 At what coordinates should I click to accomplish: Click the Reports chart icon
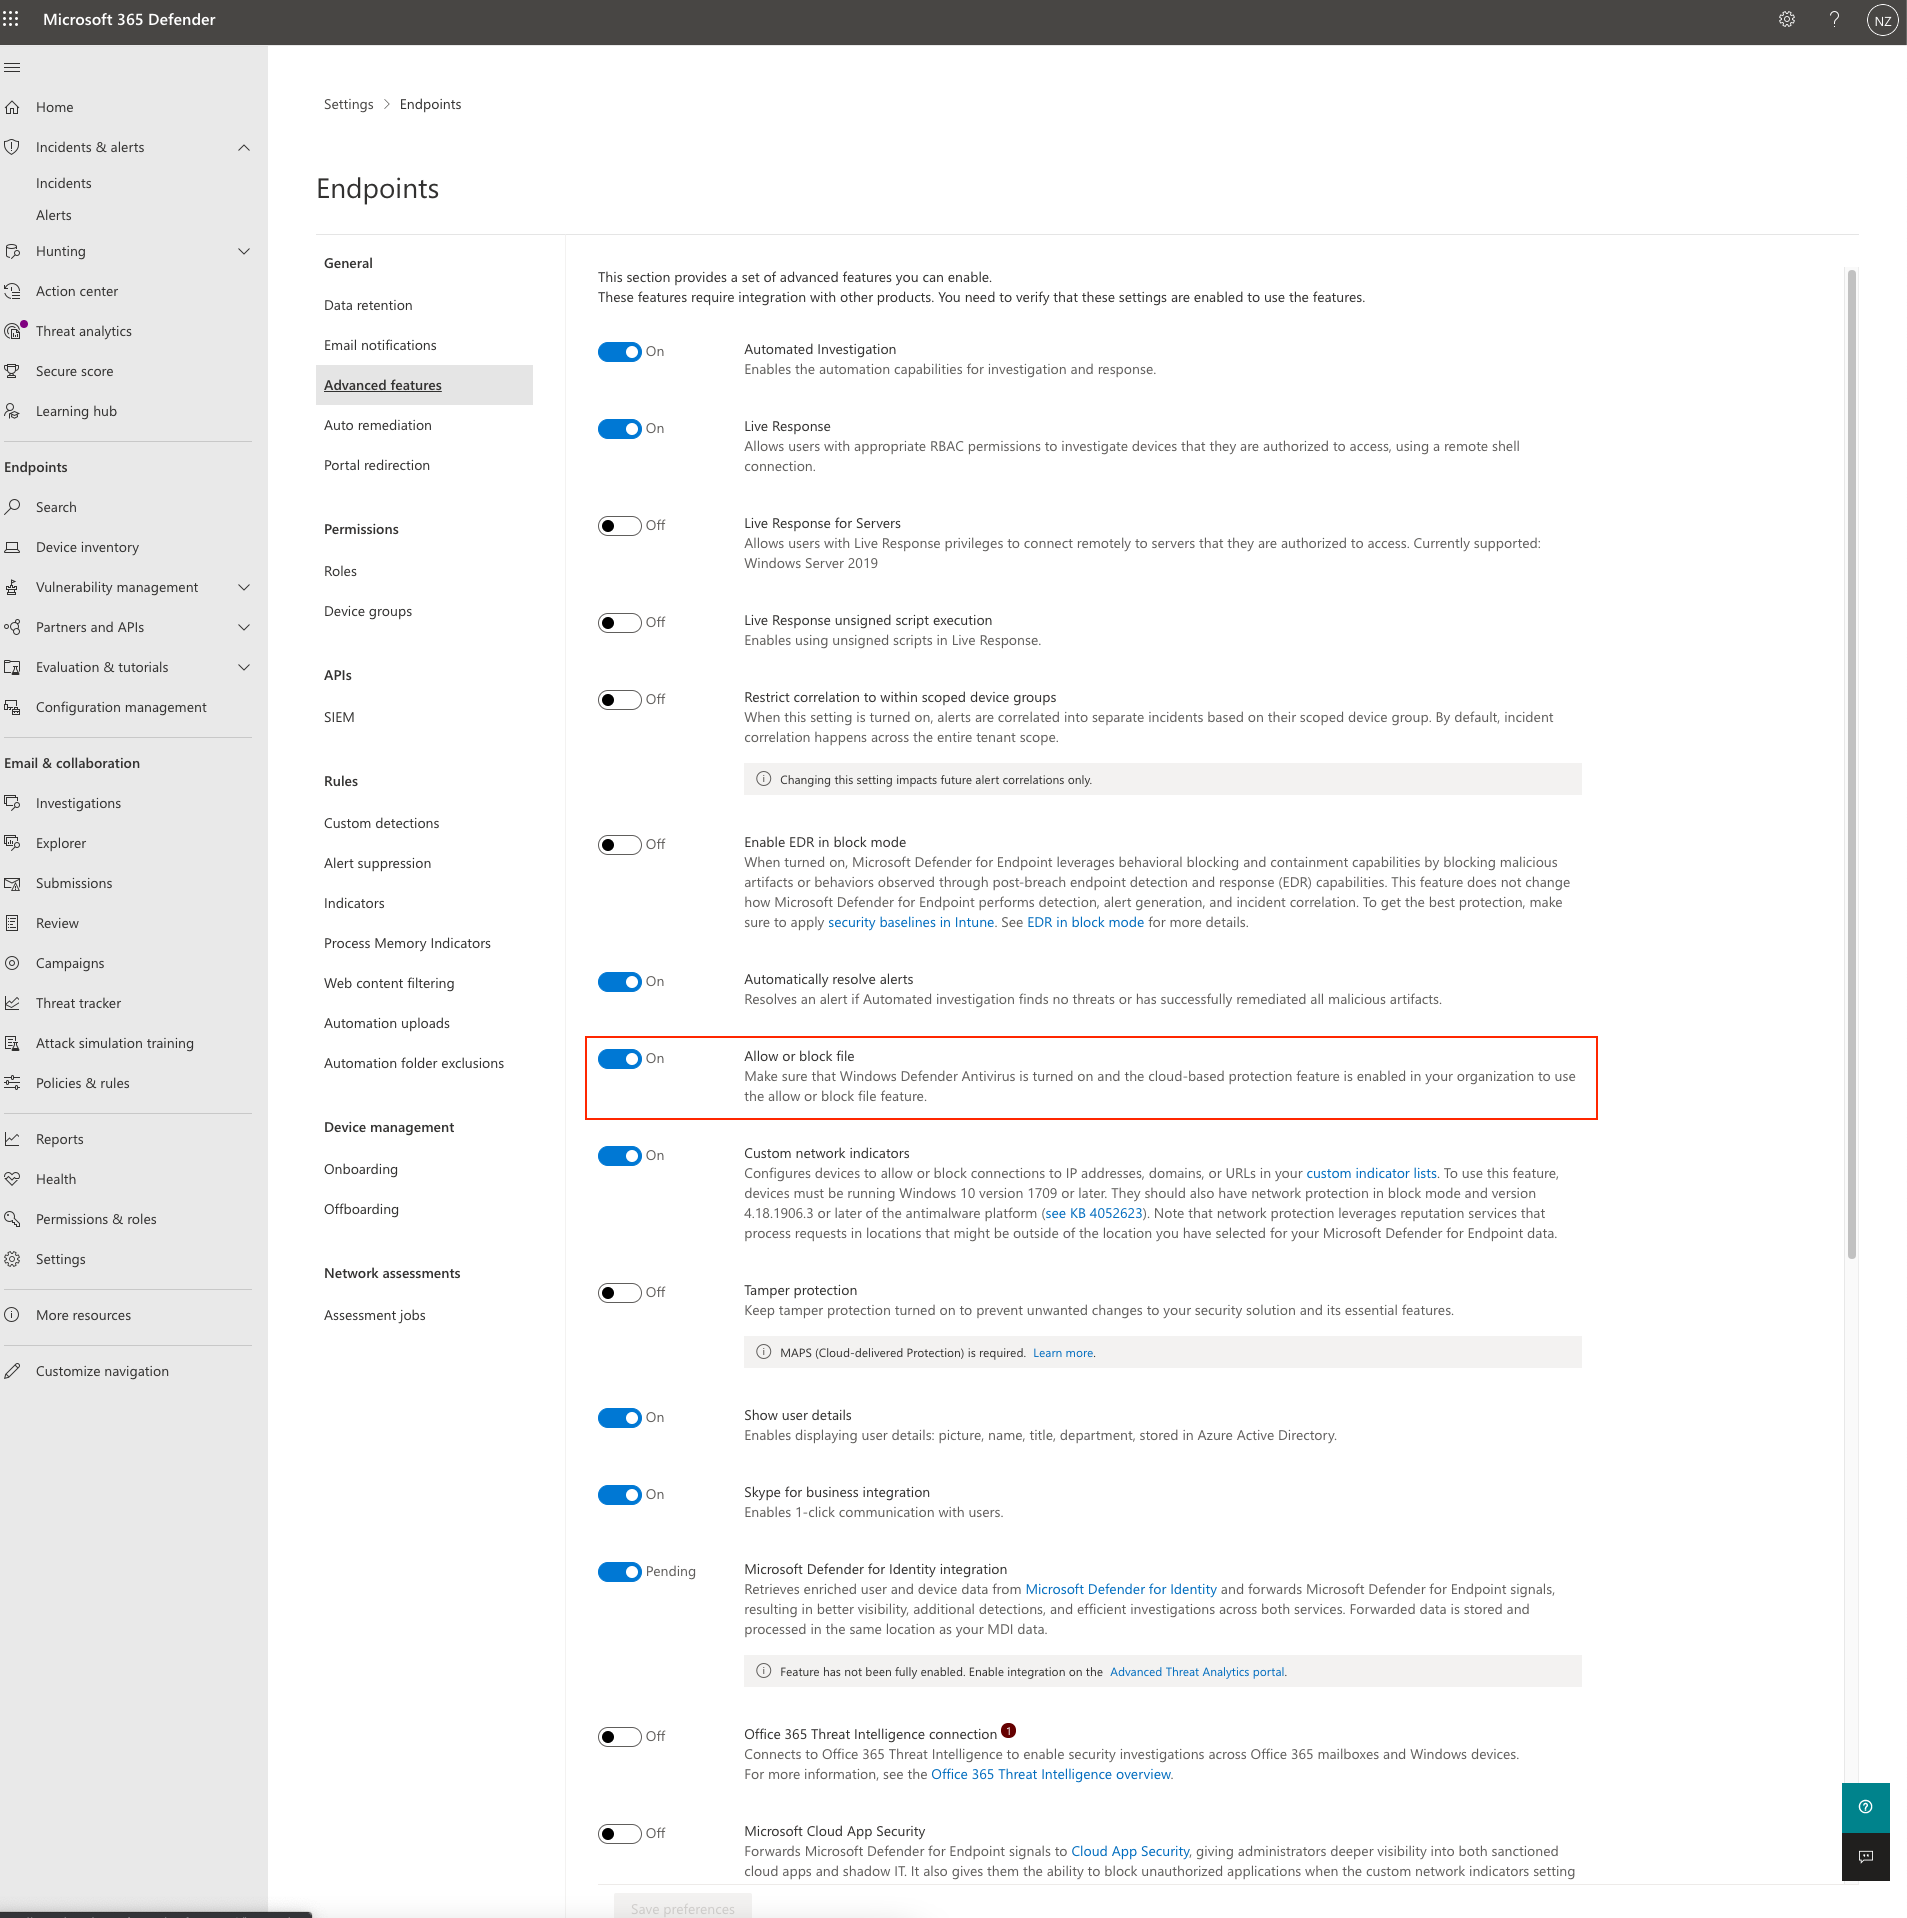point(12,1139)
